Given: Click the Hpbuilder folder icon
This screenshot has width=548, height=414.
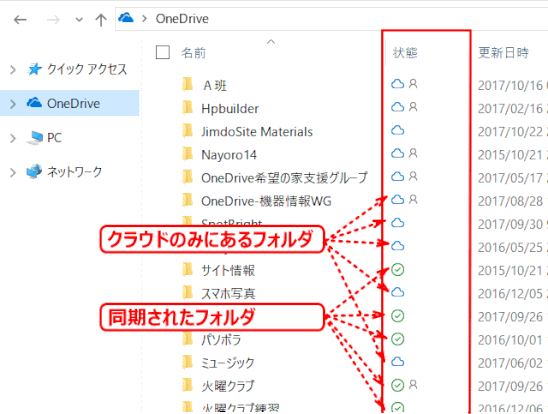Looking at the screenshot, I should [188, 108].
